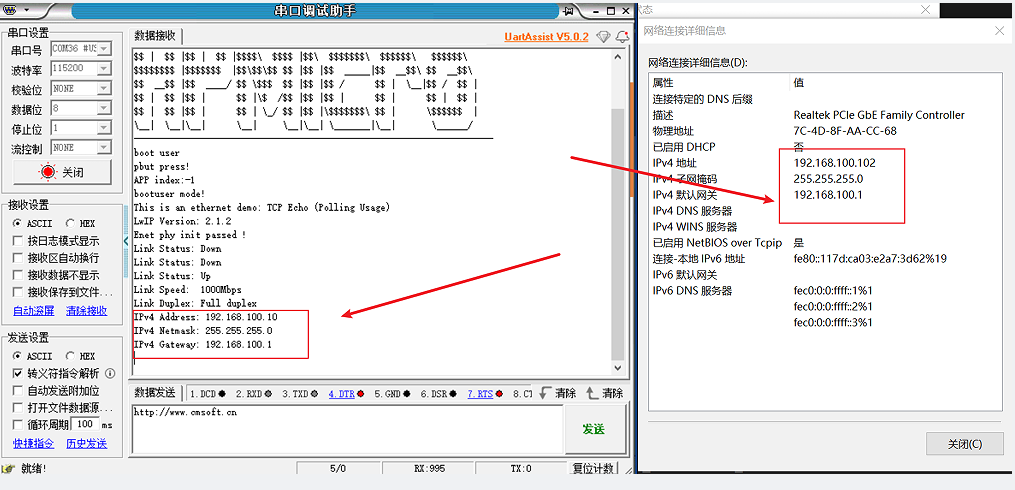Click the 'Link Speed: 1000Mbps' log line
The image size is (1015, 490).
[188, 289]
